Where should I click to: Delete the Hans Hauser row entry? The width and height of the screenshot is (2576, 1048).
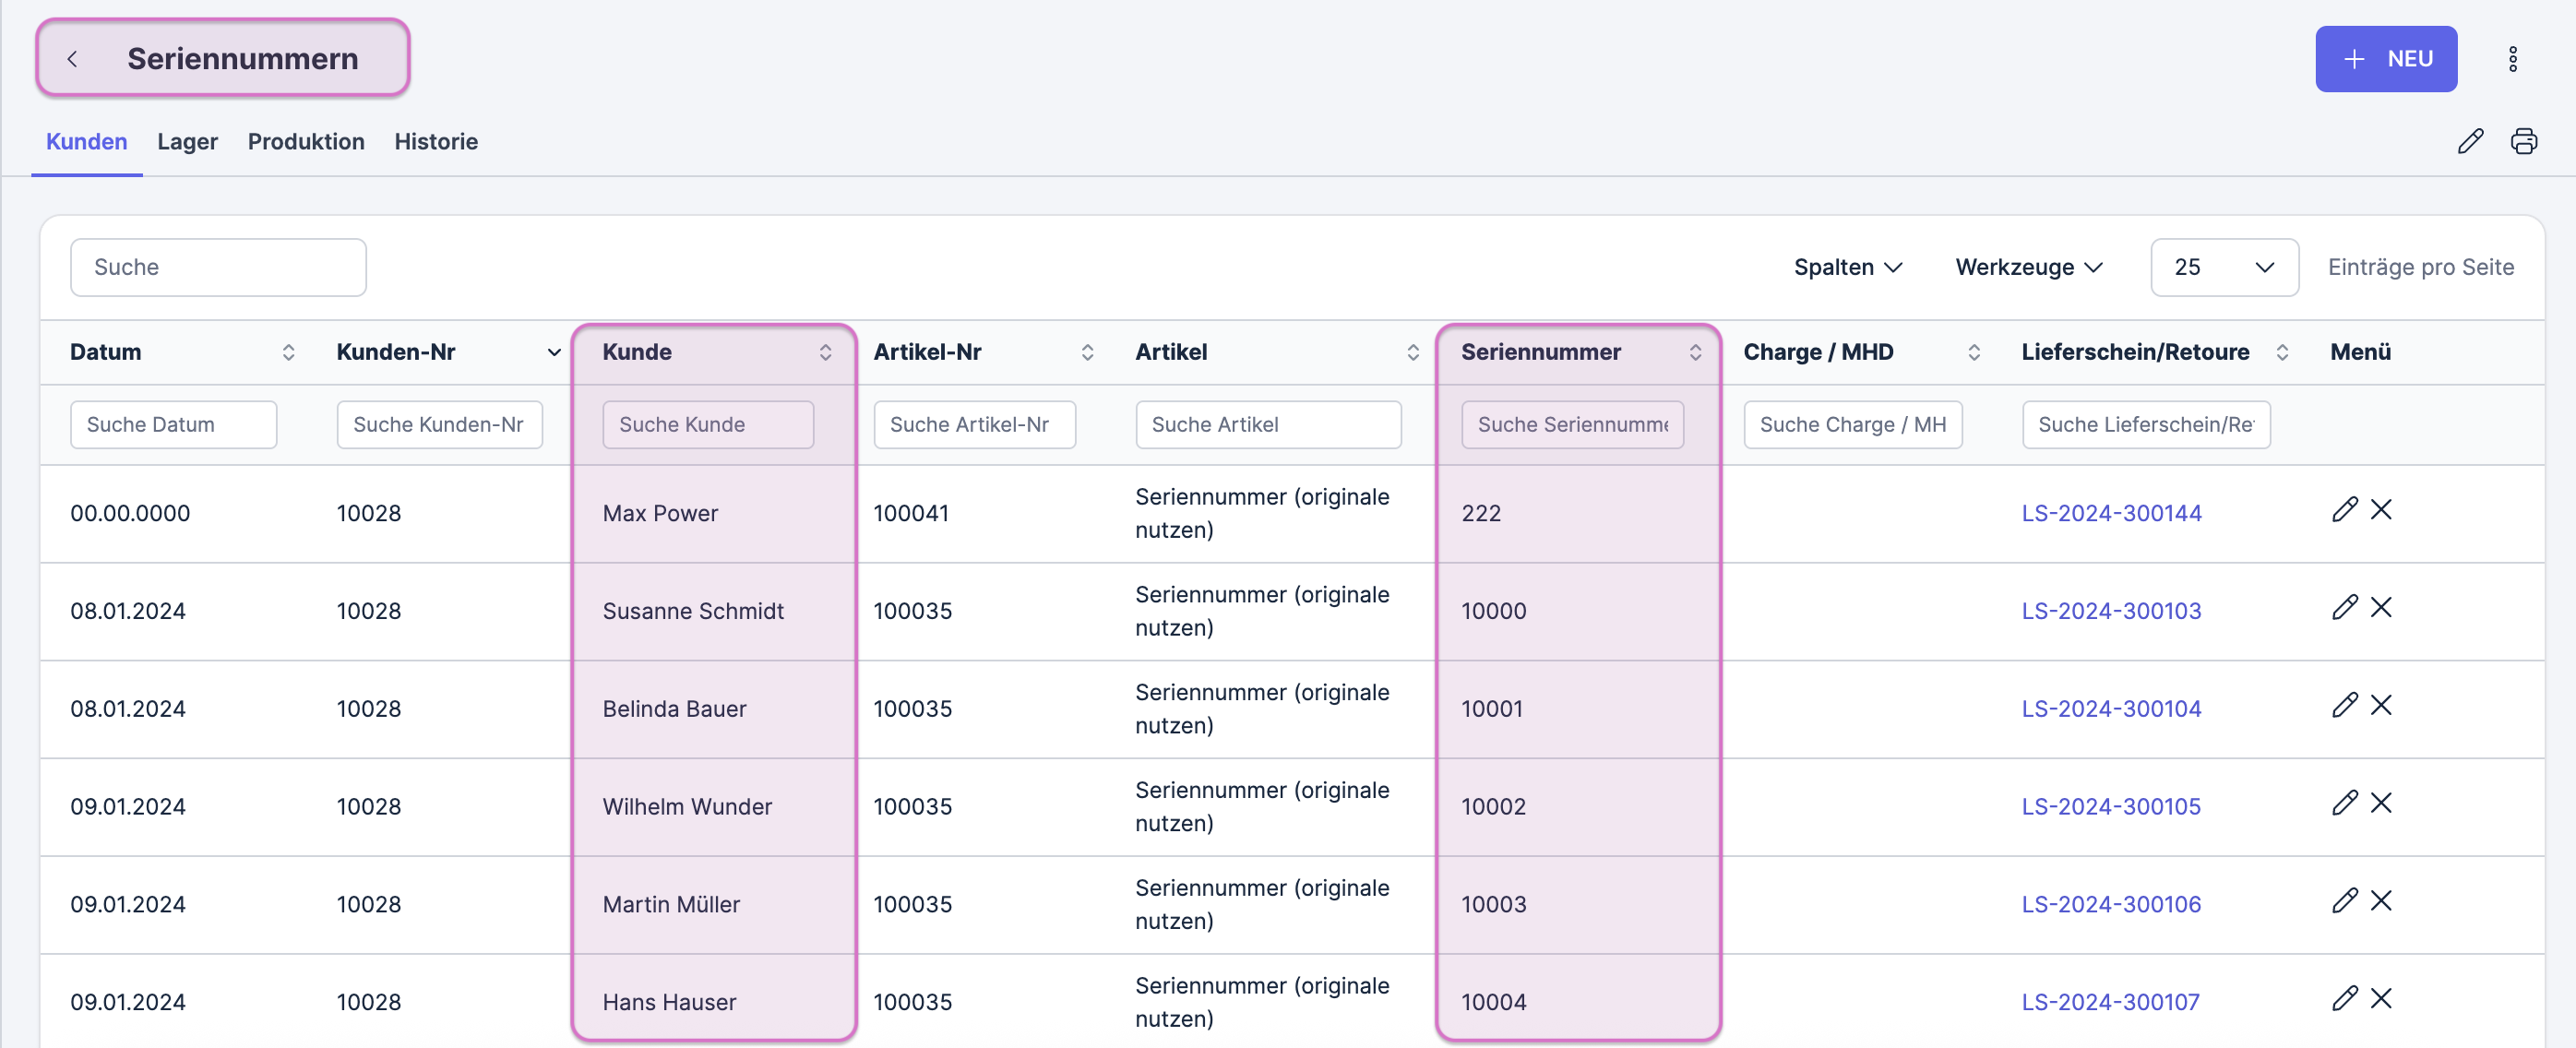click(2381, 999)
